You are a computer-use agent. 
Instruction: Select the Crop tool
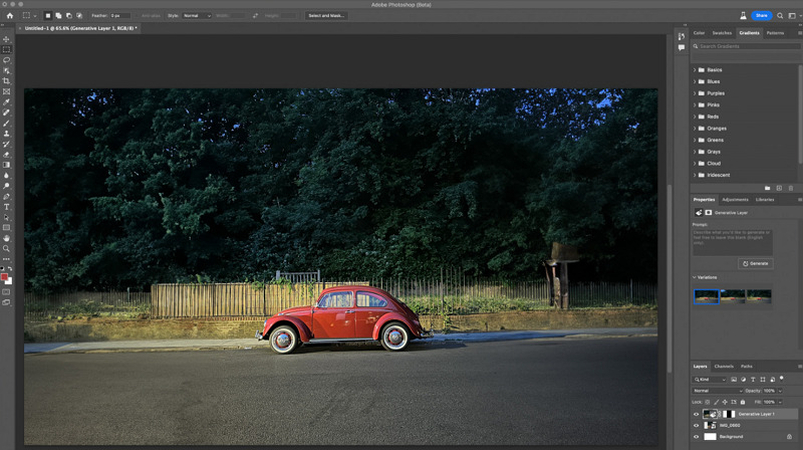pos(6,81)
